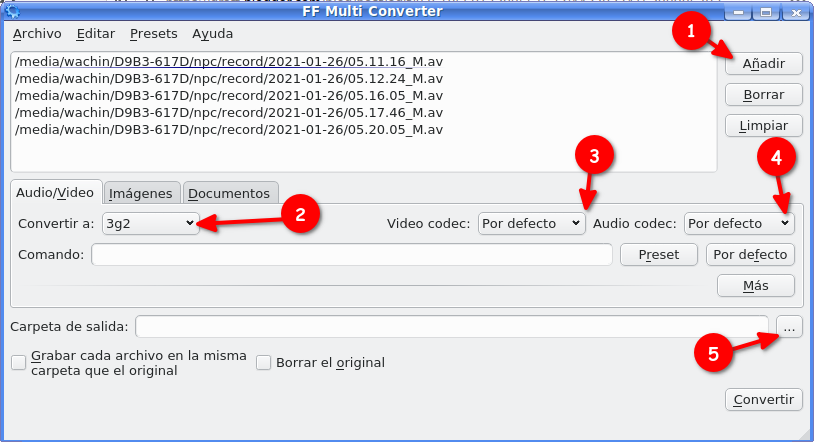Switch to the Audio/Video tab
This screenshot has width=814, height=442.
coord(56,193)
